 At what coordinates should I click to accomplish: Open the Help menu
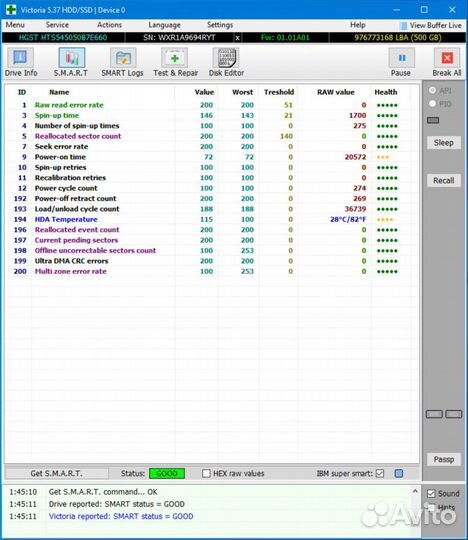[358, 25]
